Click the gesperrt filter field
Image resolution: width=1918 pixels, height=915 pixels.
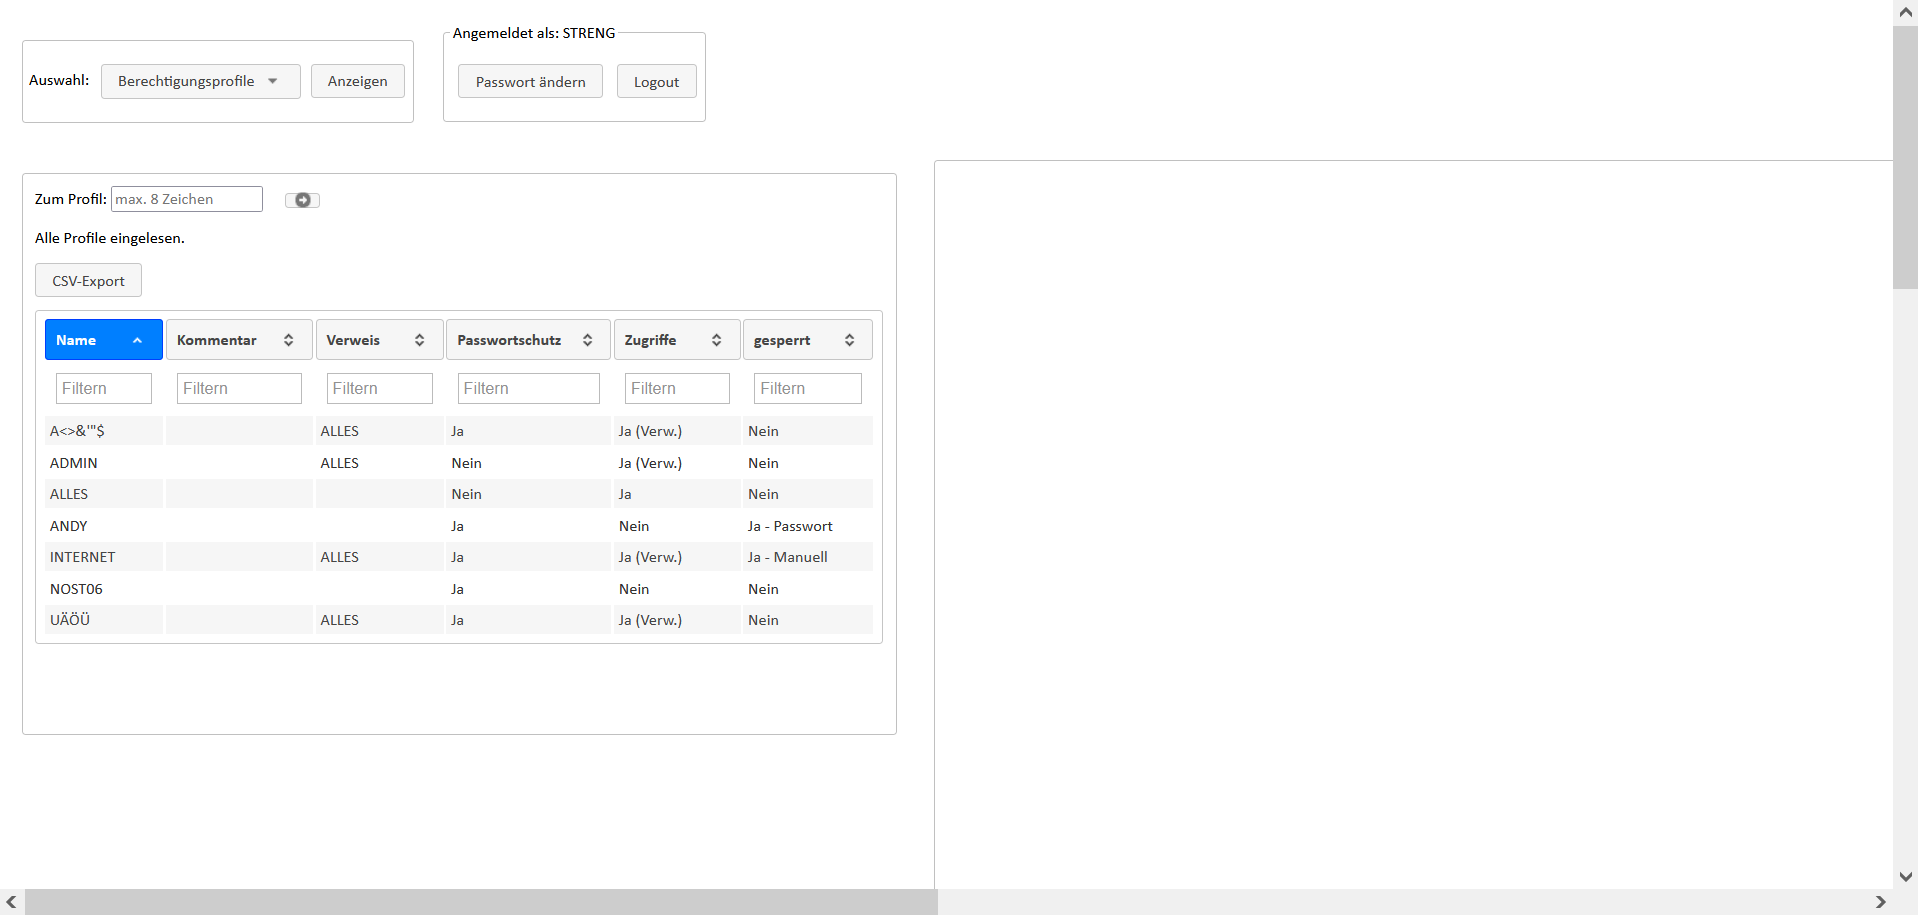[x=807, y=388]
